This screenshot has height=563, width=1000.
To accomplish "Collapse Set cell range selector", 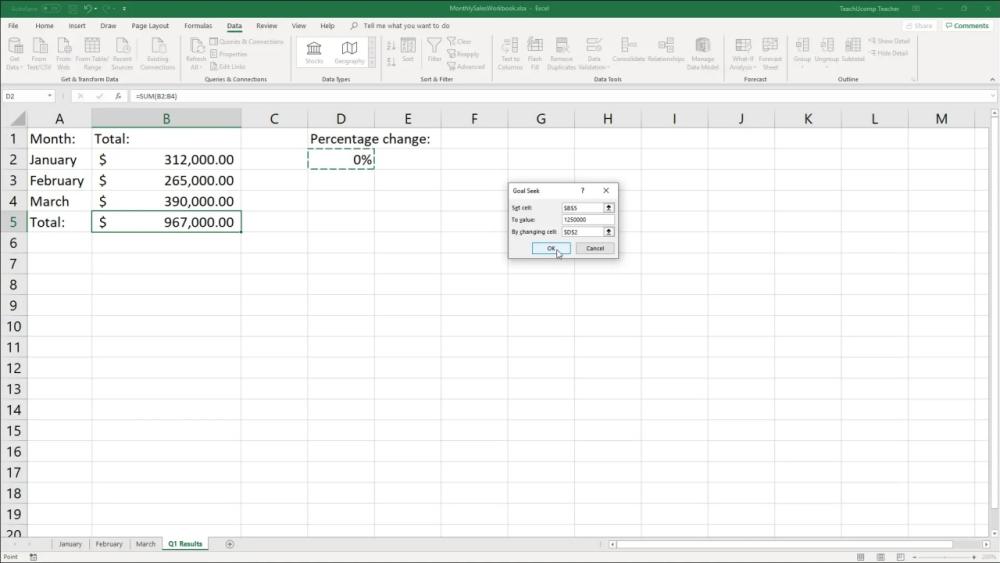I will 608,208.
